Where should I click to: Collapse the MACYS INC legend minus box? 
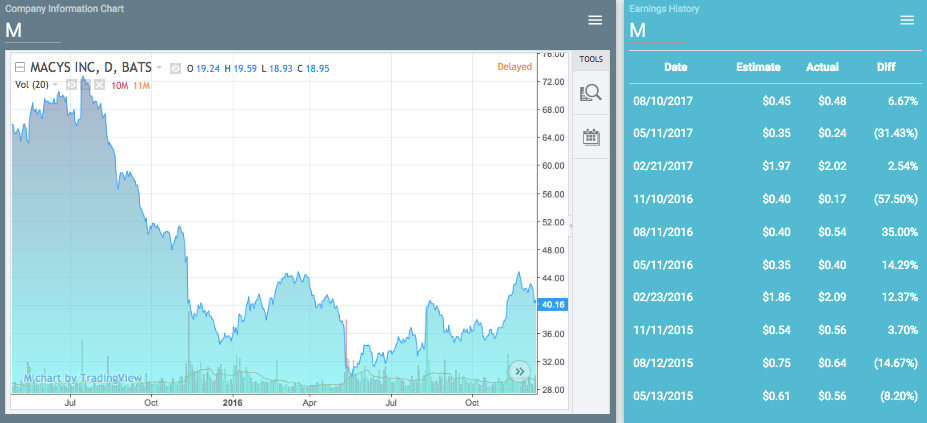(20, 67)
